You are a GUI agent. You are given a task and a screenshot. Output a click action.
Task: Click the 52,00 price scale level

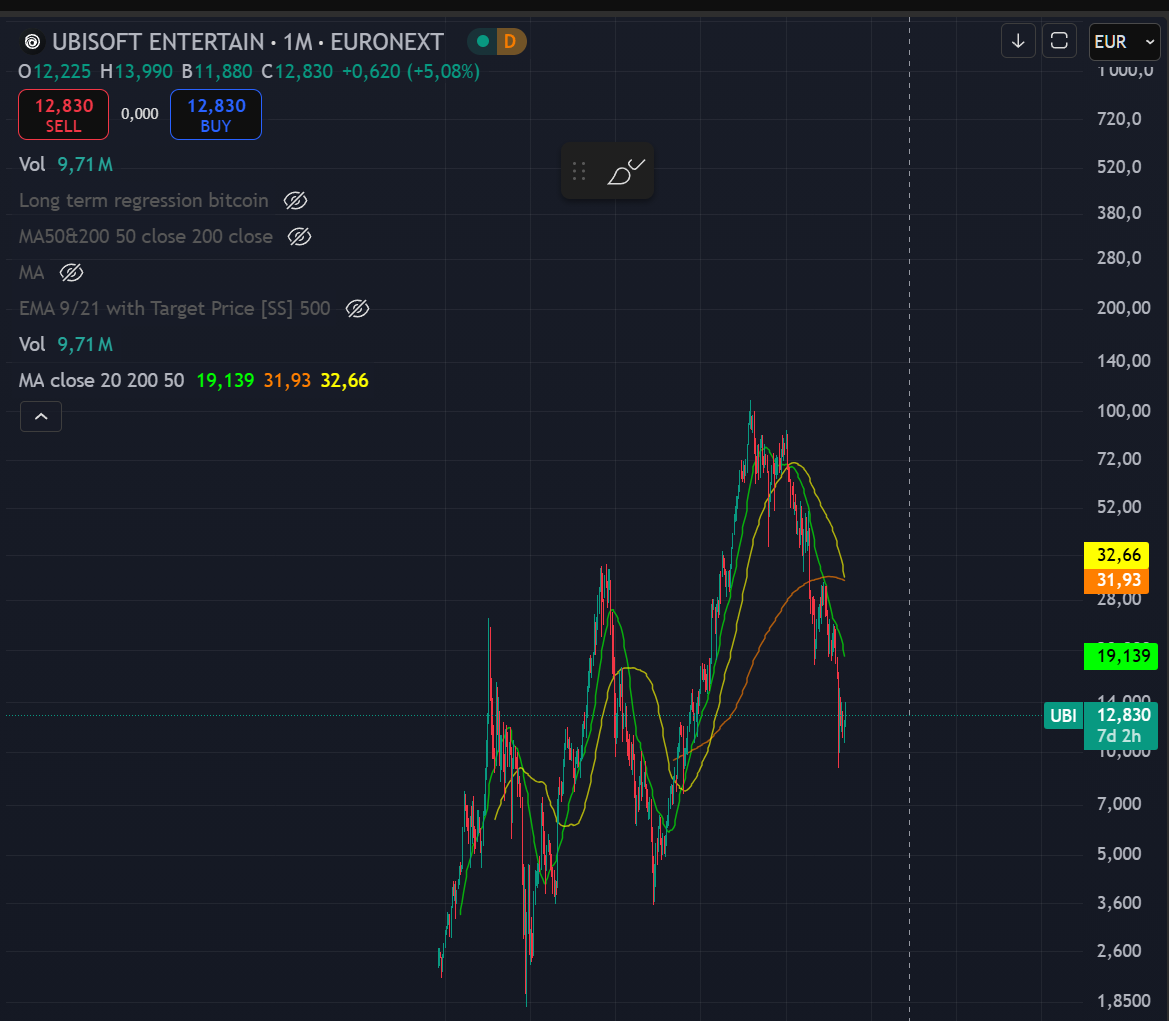coord(1119,507)
